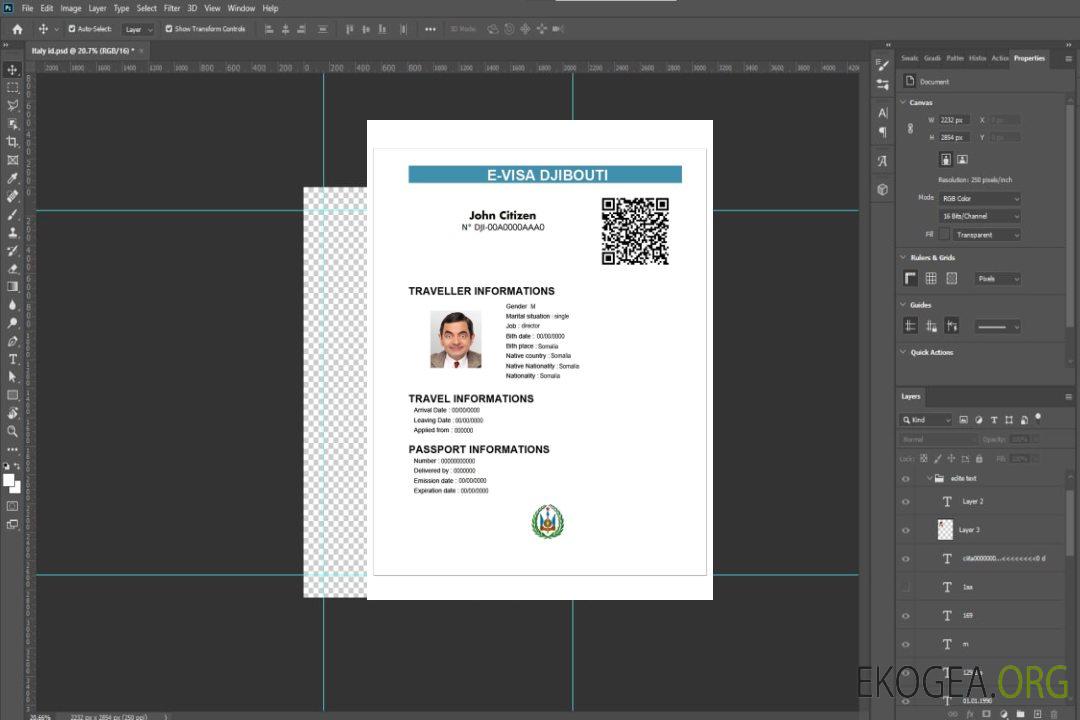Click the Home button in options bar
The width and height of the screenshot is (1080, 720).
click(17, 29)
